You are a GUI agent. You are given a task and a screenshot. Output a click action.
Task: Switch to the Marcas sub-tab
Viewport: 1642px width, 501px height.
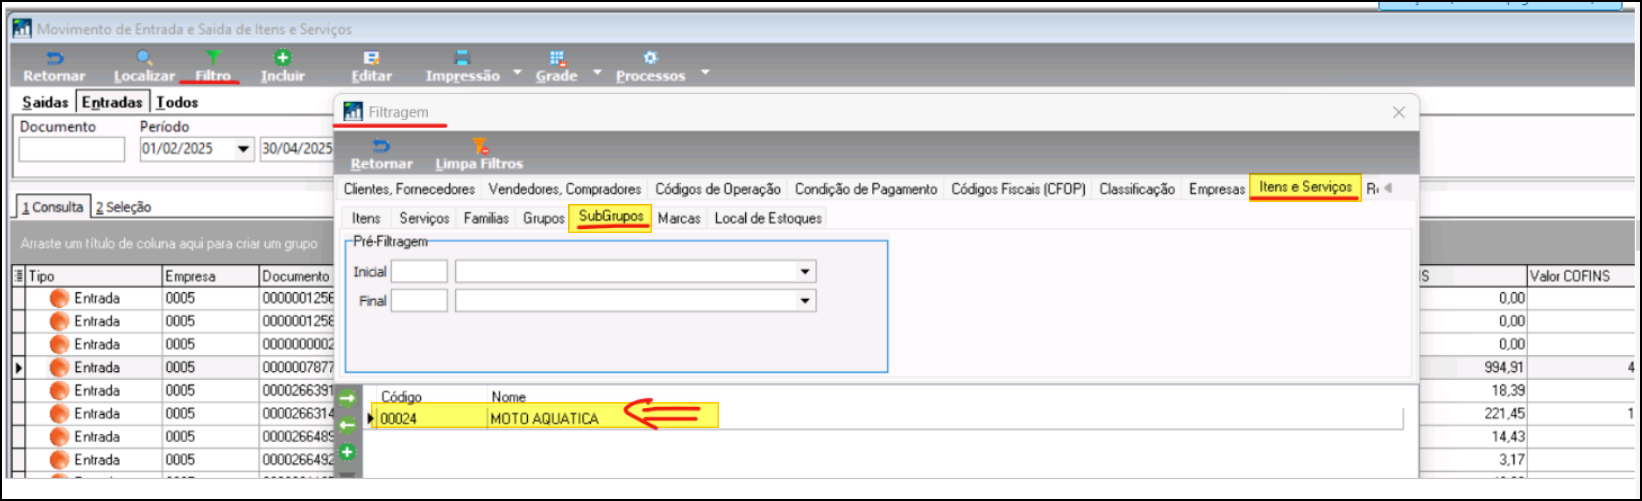click(679, 218)
